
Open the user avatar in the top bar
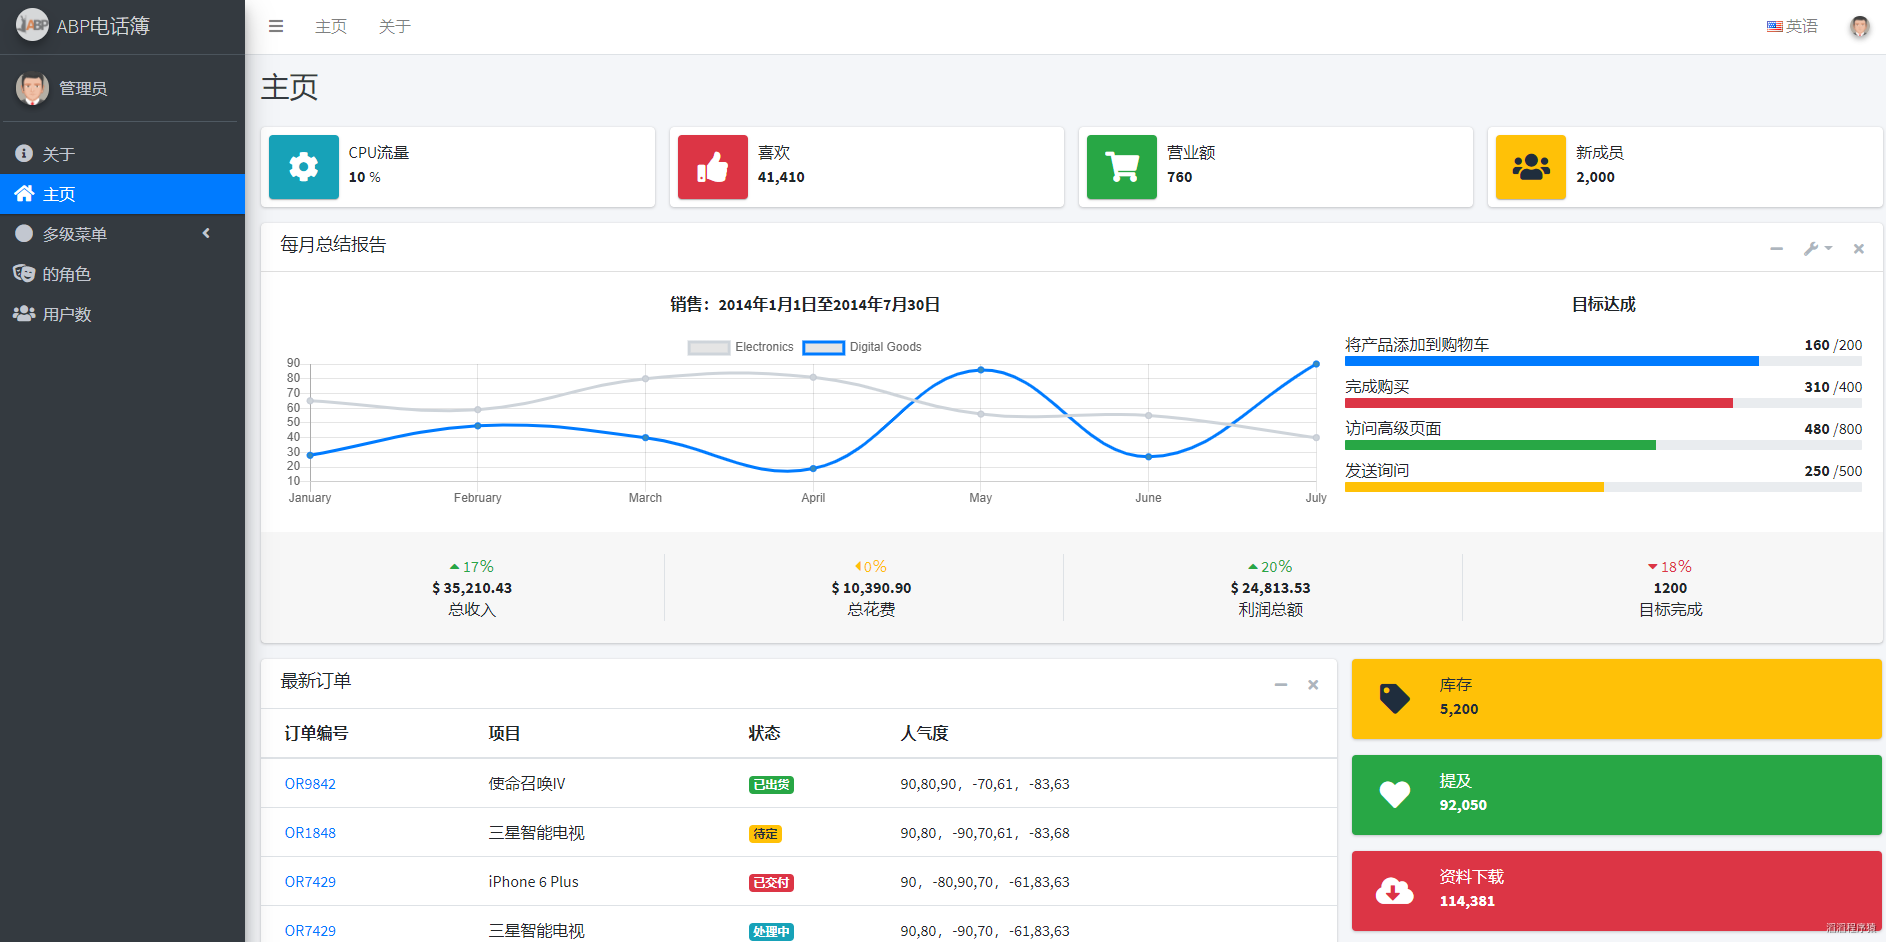click(x=1859, y=26)
